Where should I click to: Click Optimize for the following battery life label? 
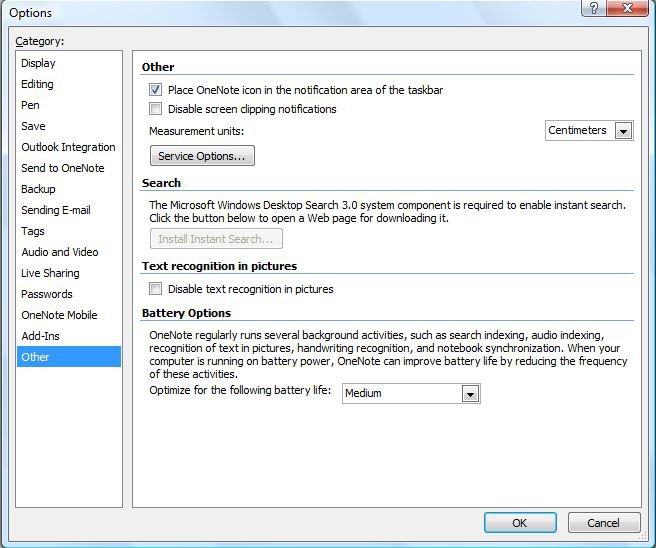[x=240, y=390]
